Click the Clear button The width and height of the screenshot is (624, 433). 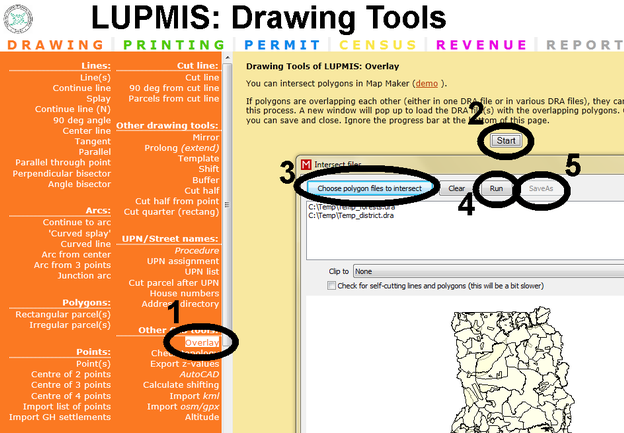point(456,188)
